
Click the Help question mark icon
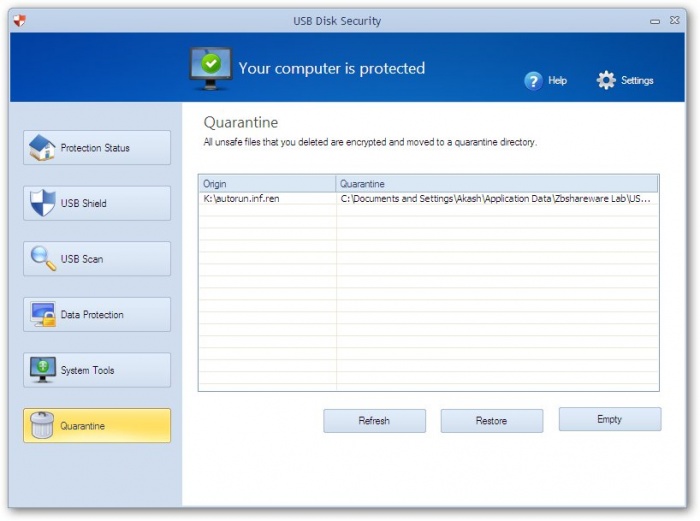(x=533, y=81)
